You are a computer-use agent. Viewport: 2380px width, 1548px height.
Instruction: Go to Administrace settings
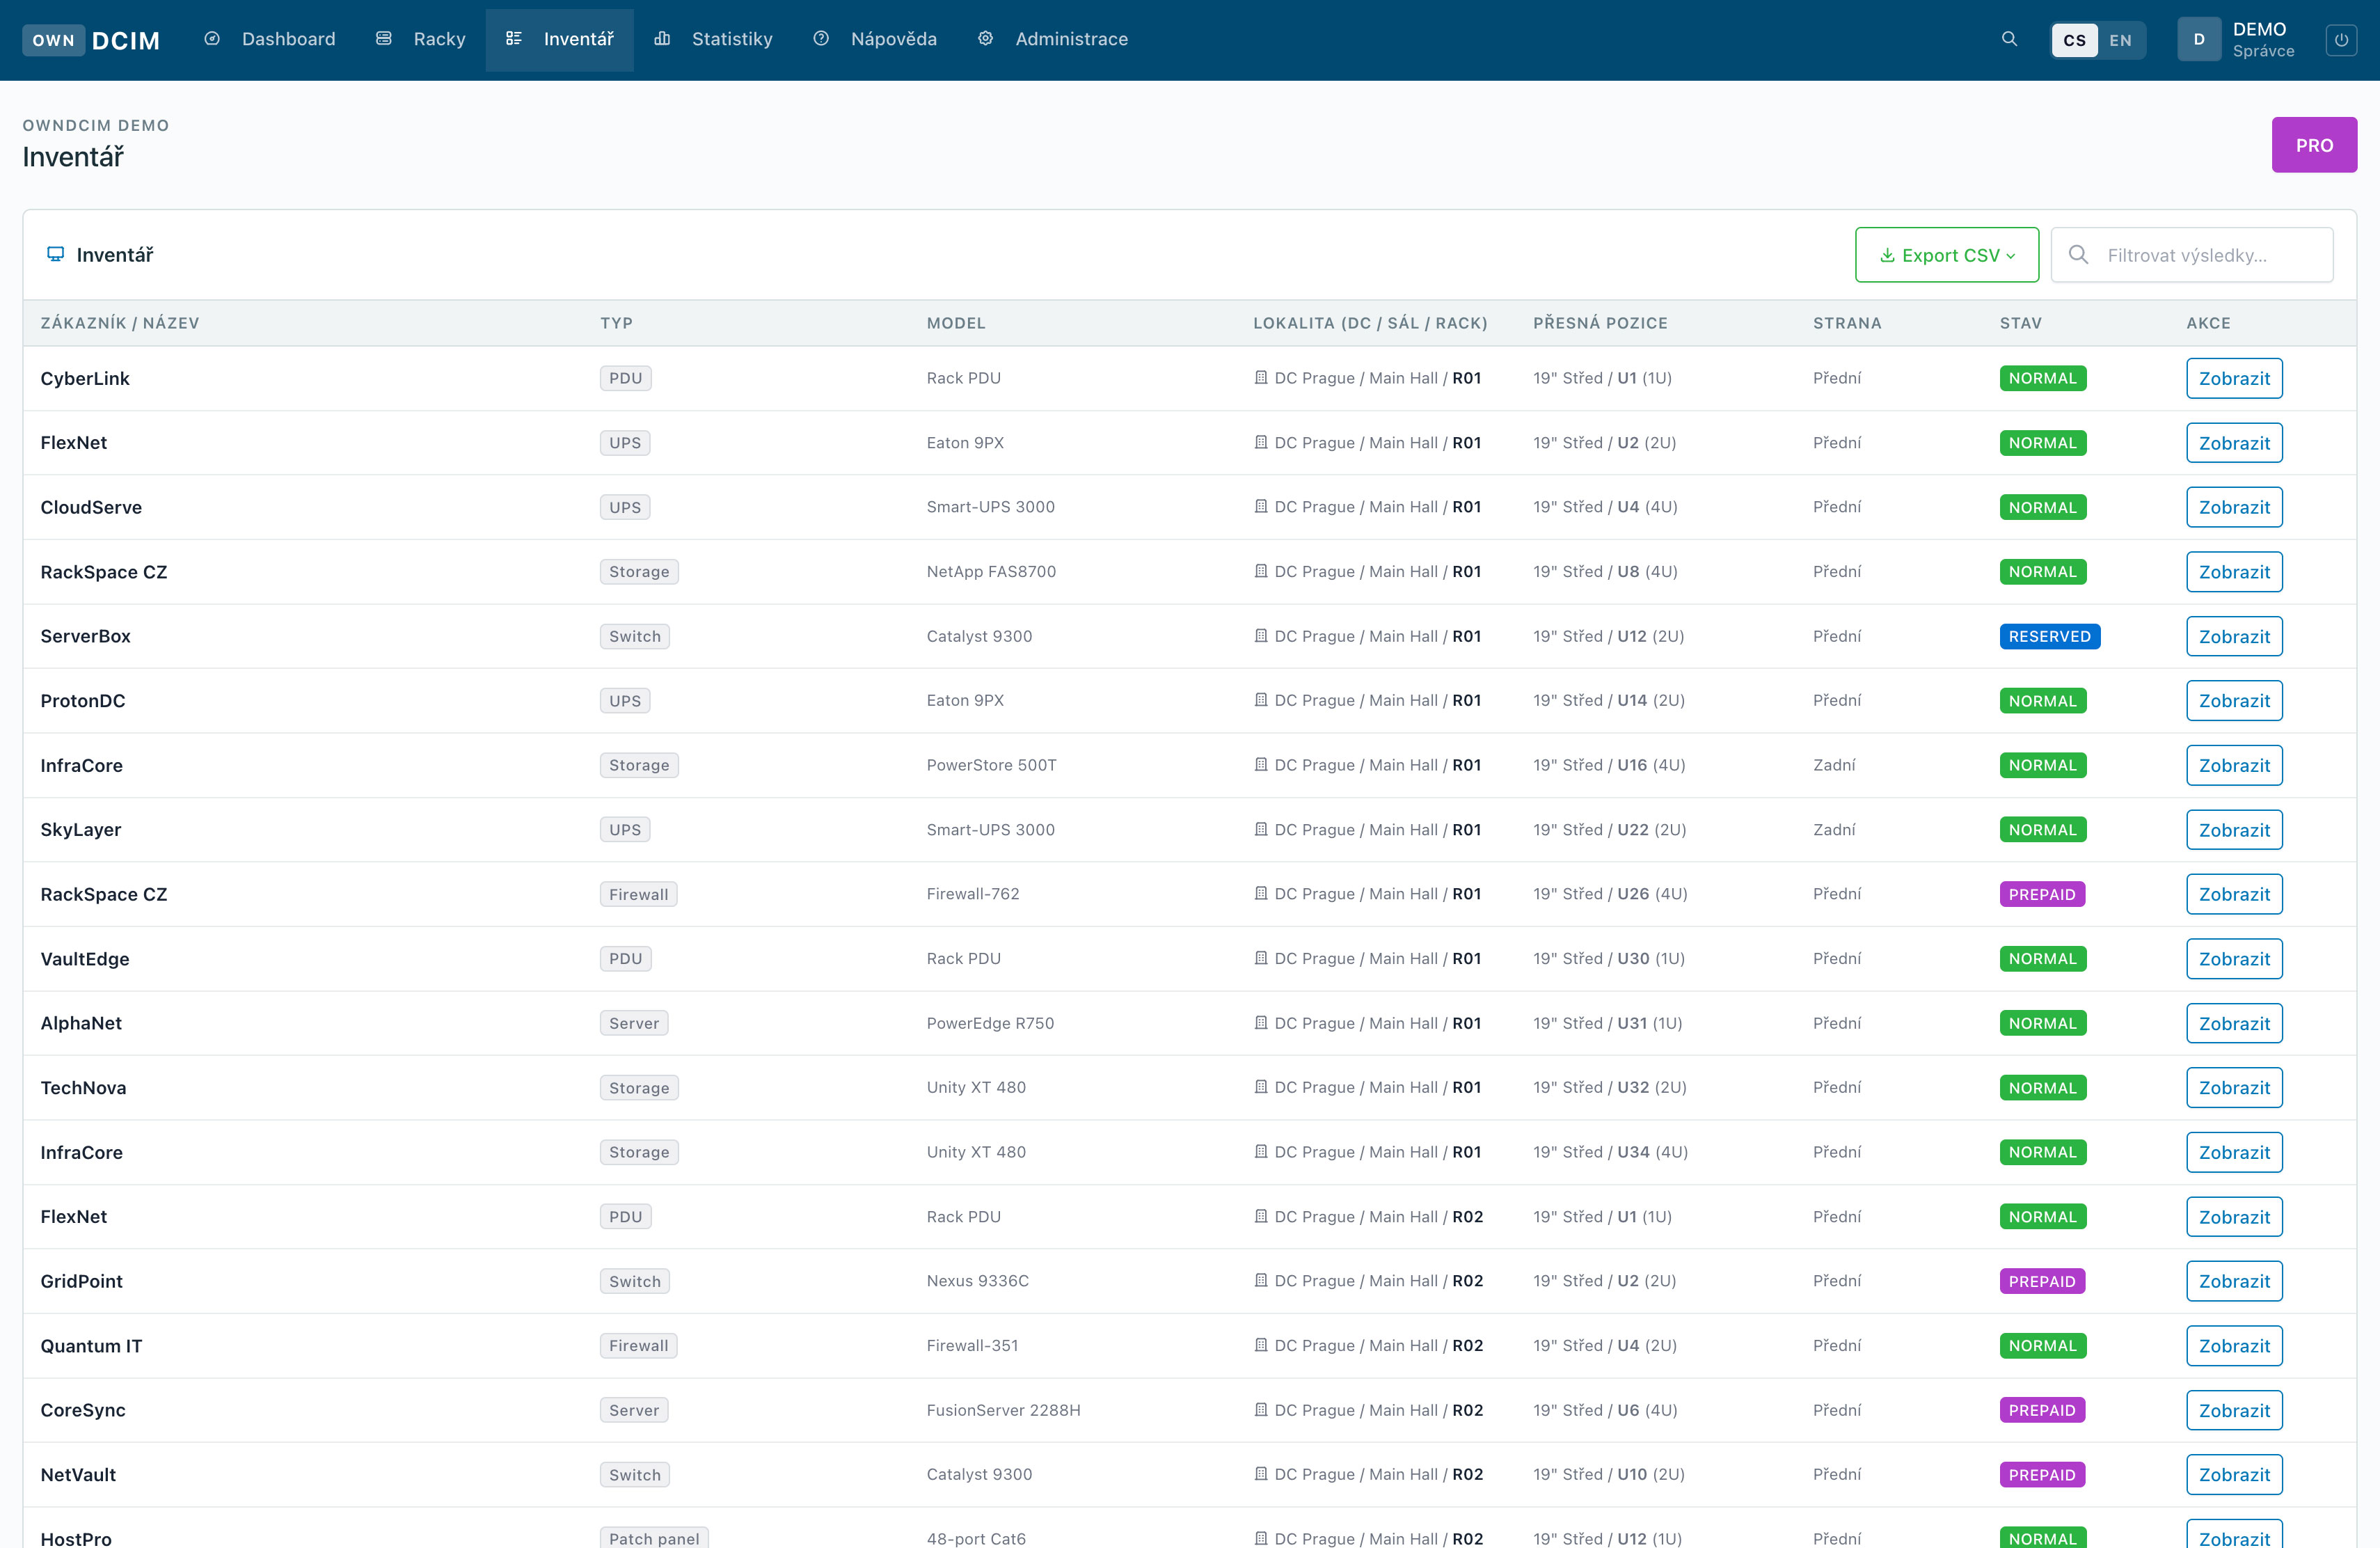coord(1053,39)
